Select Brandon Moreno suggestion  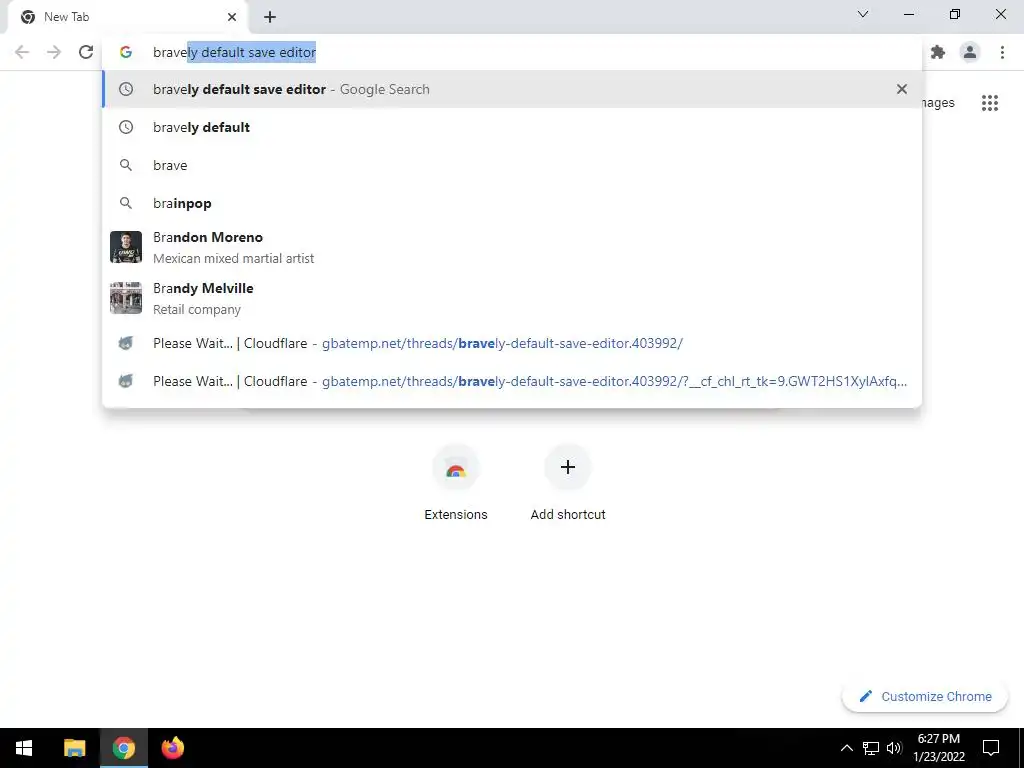(x=512, y=247)
